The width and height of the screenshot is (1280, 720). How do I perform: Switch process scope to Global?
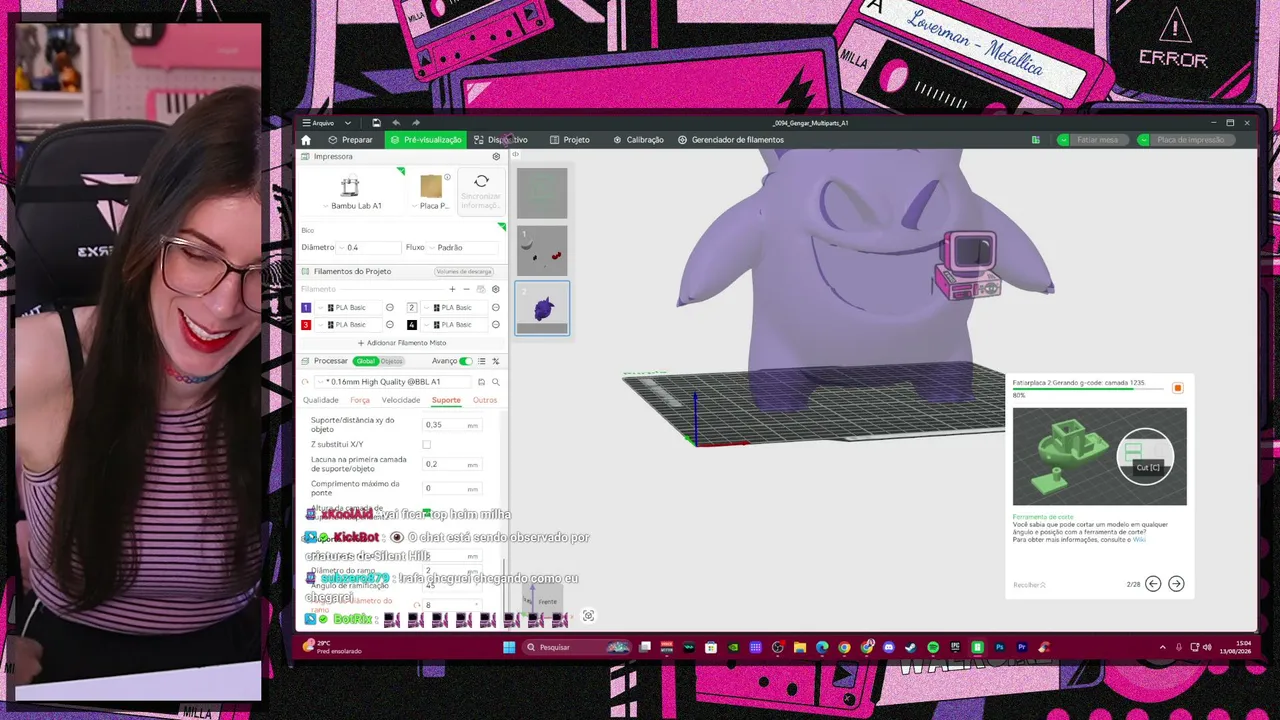point(365,361)
